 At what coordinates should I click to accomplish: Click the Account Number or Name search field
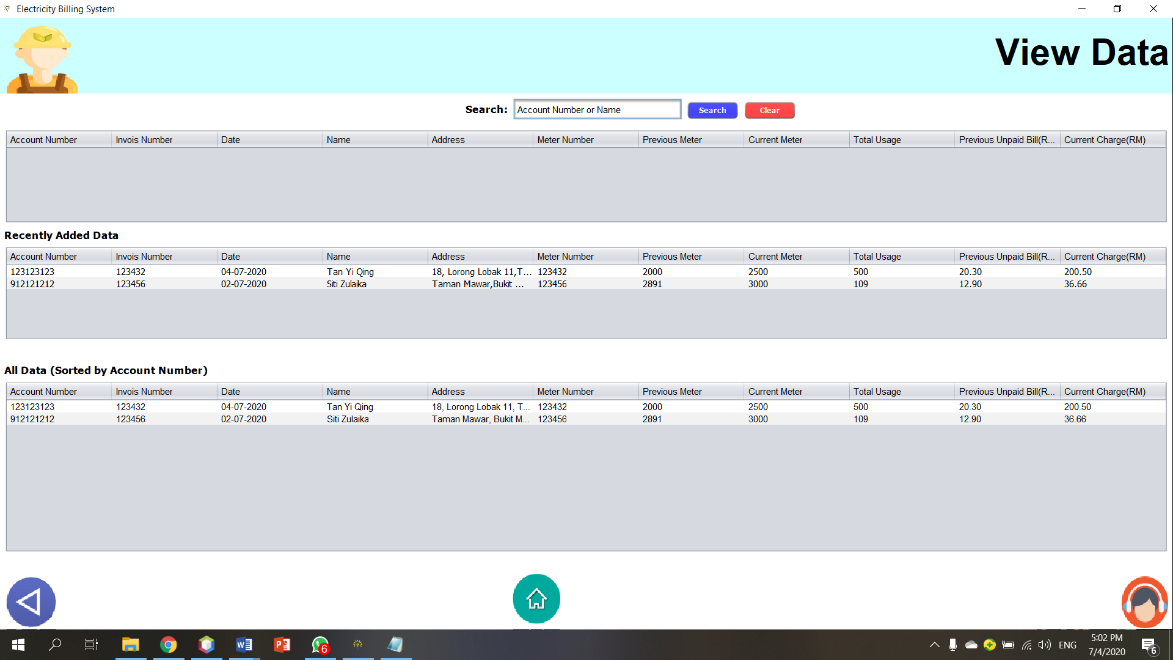pos(596,109)
